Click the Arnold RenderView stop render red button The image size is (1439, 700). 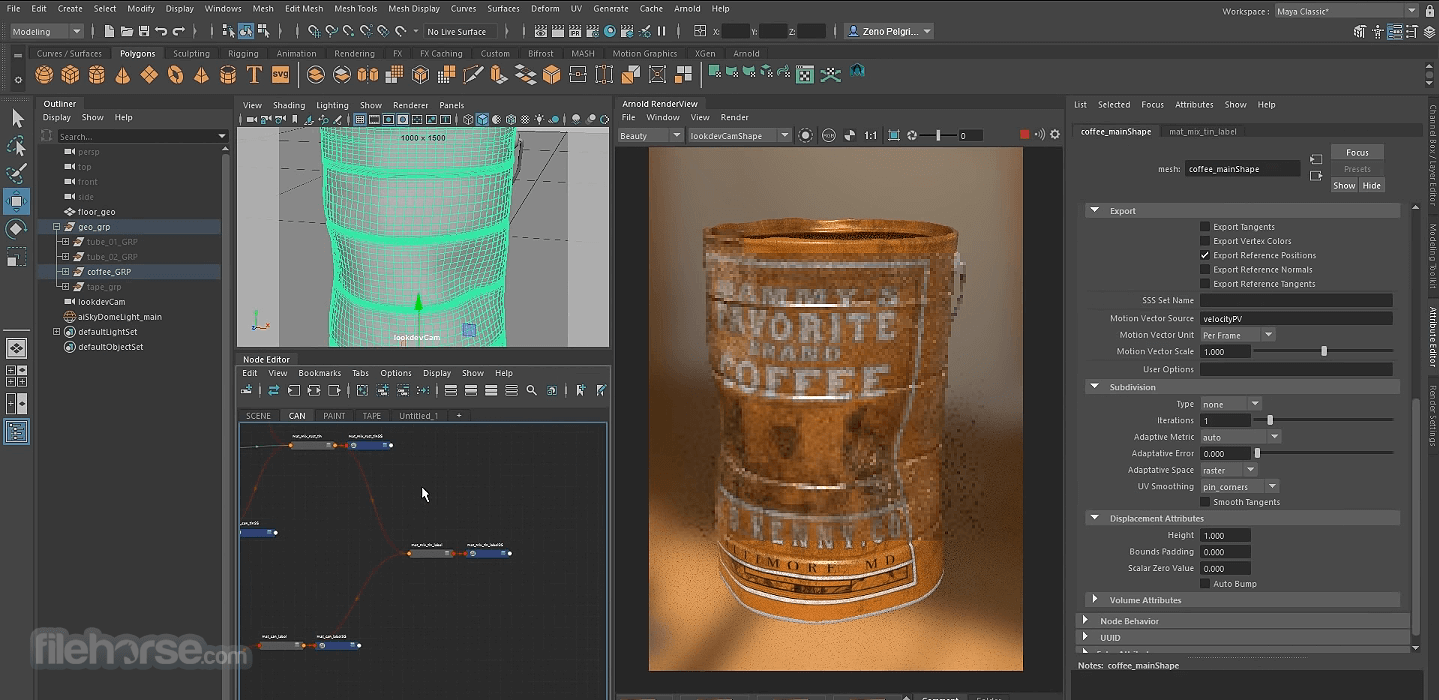pyautogui.click(x=1024, y=135)
